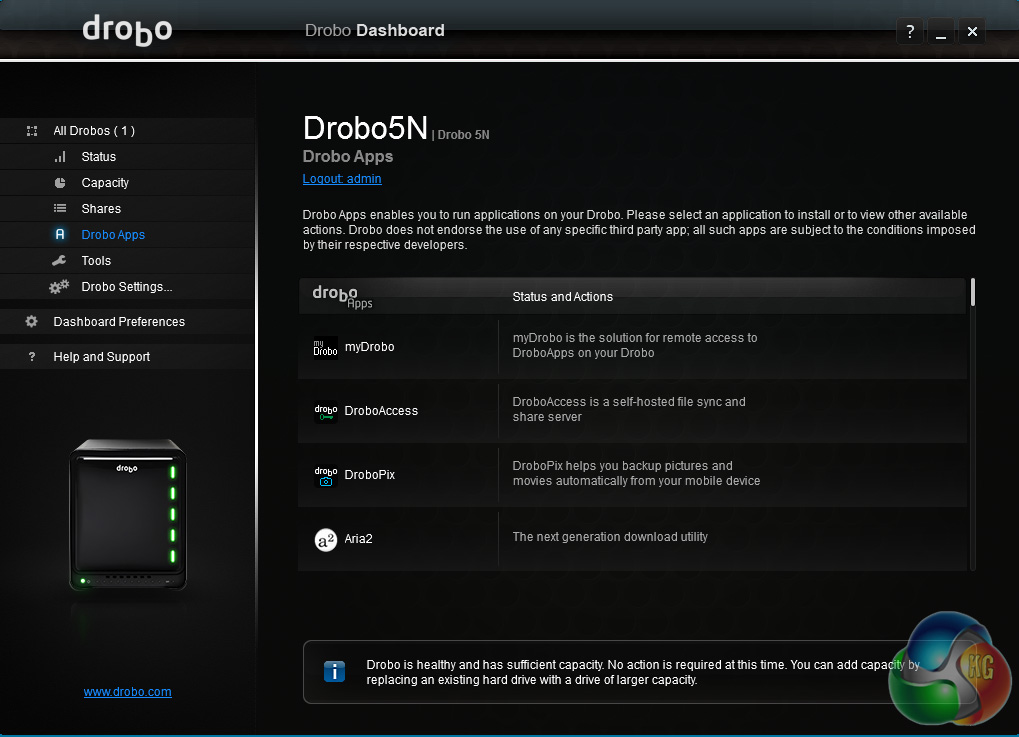Select All Drobos (1) in sidebar
Screen dimensions: 1019x737
[94, 131]
